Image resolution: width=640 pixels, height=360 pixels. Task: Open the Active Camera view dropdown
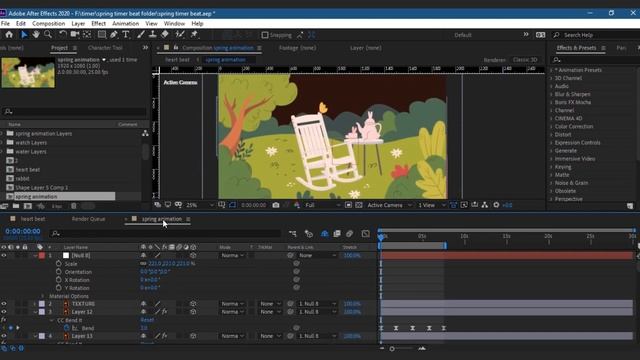[x=389, y=205]
